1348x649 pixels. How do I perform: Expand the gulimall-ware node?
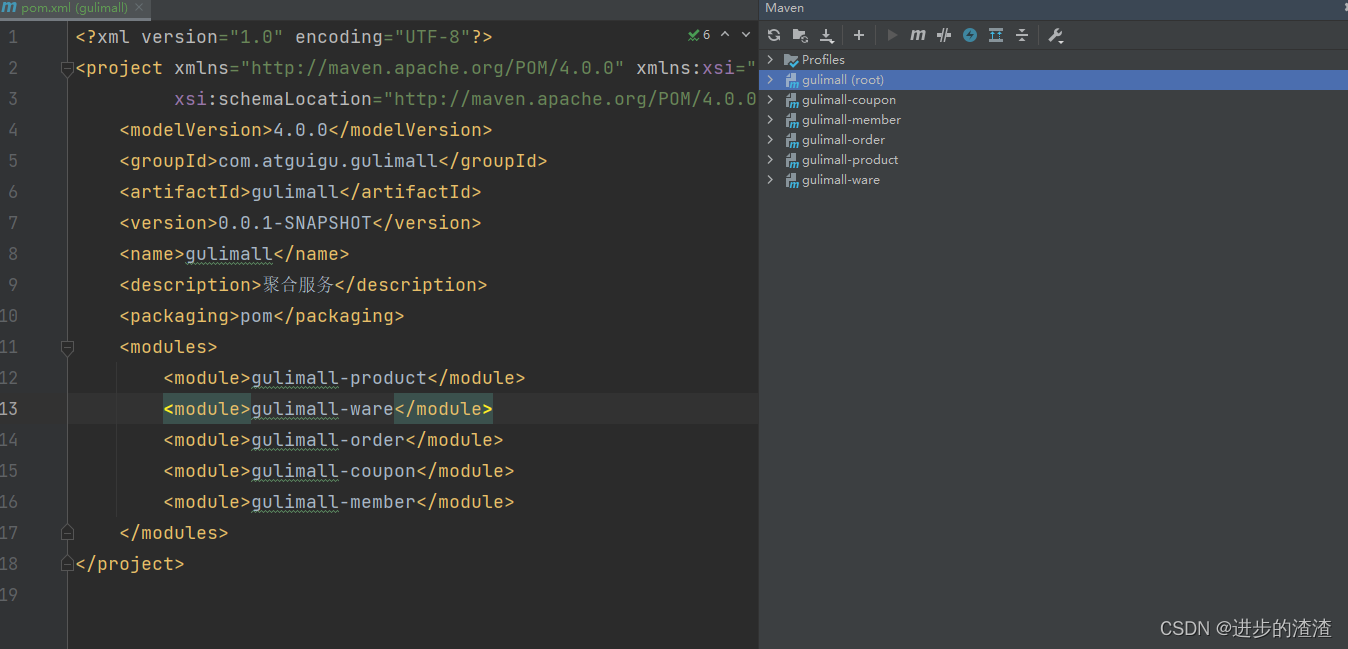click(770, 180)
